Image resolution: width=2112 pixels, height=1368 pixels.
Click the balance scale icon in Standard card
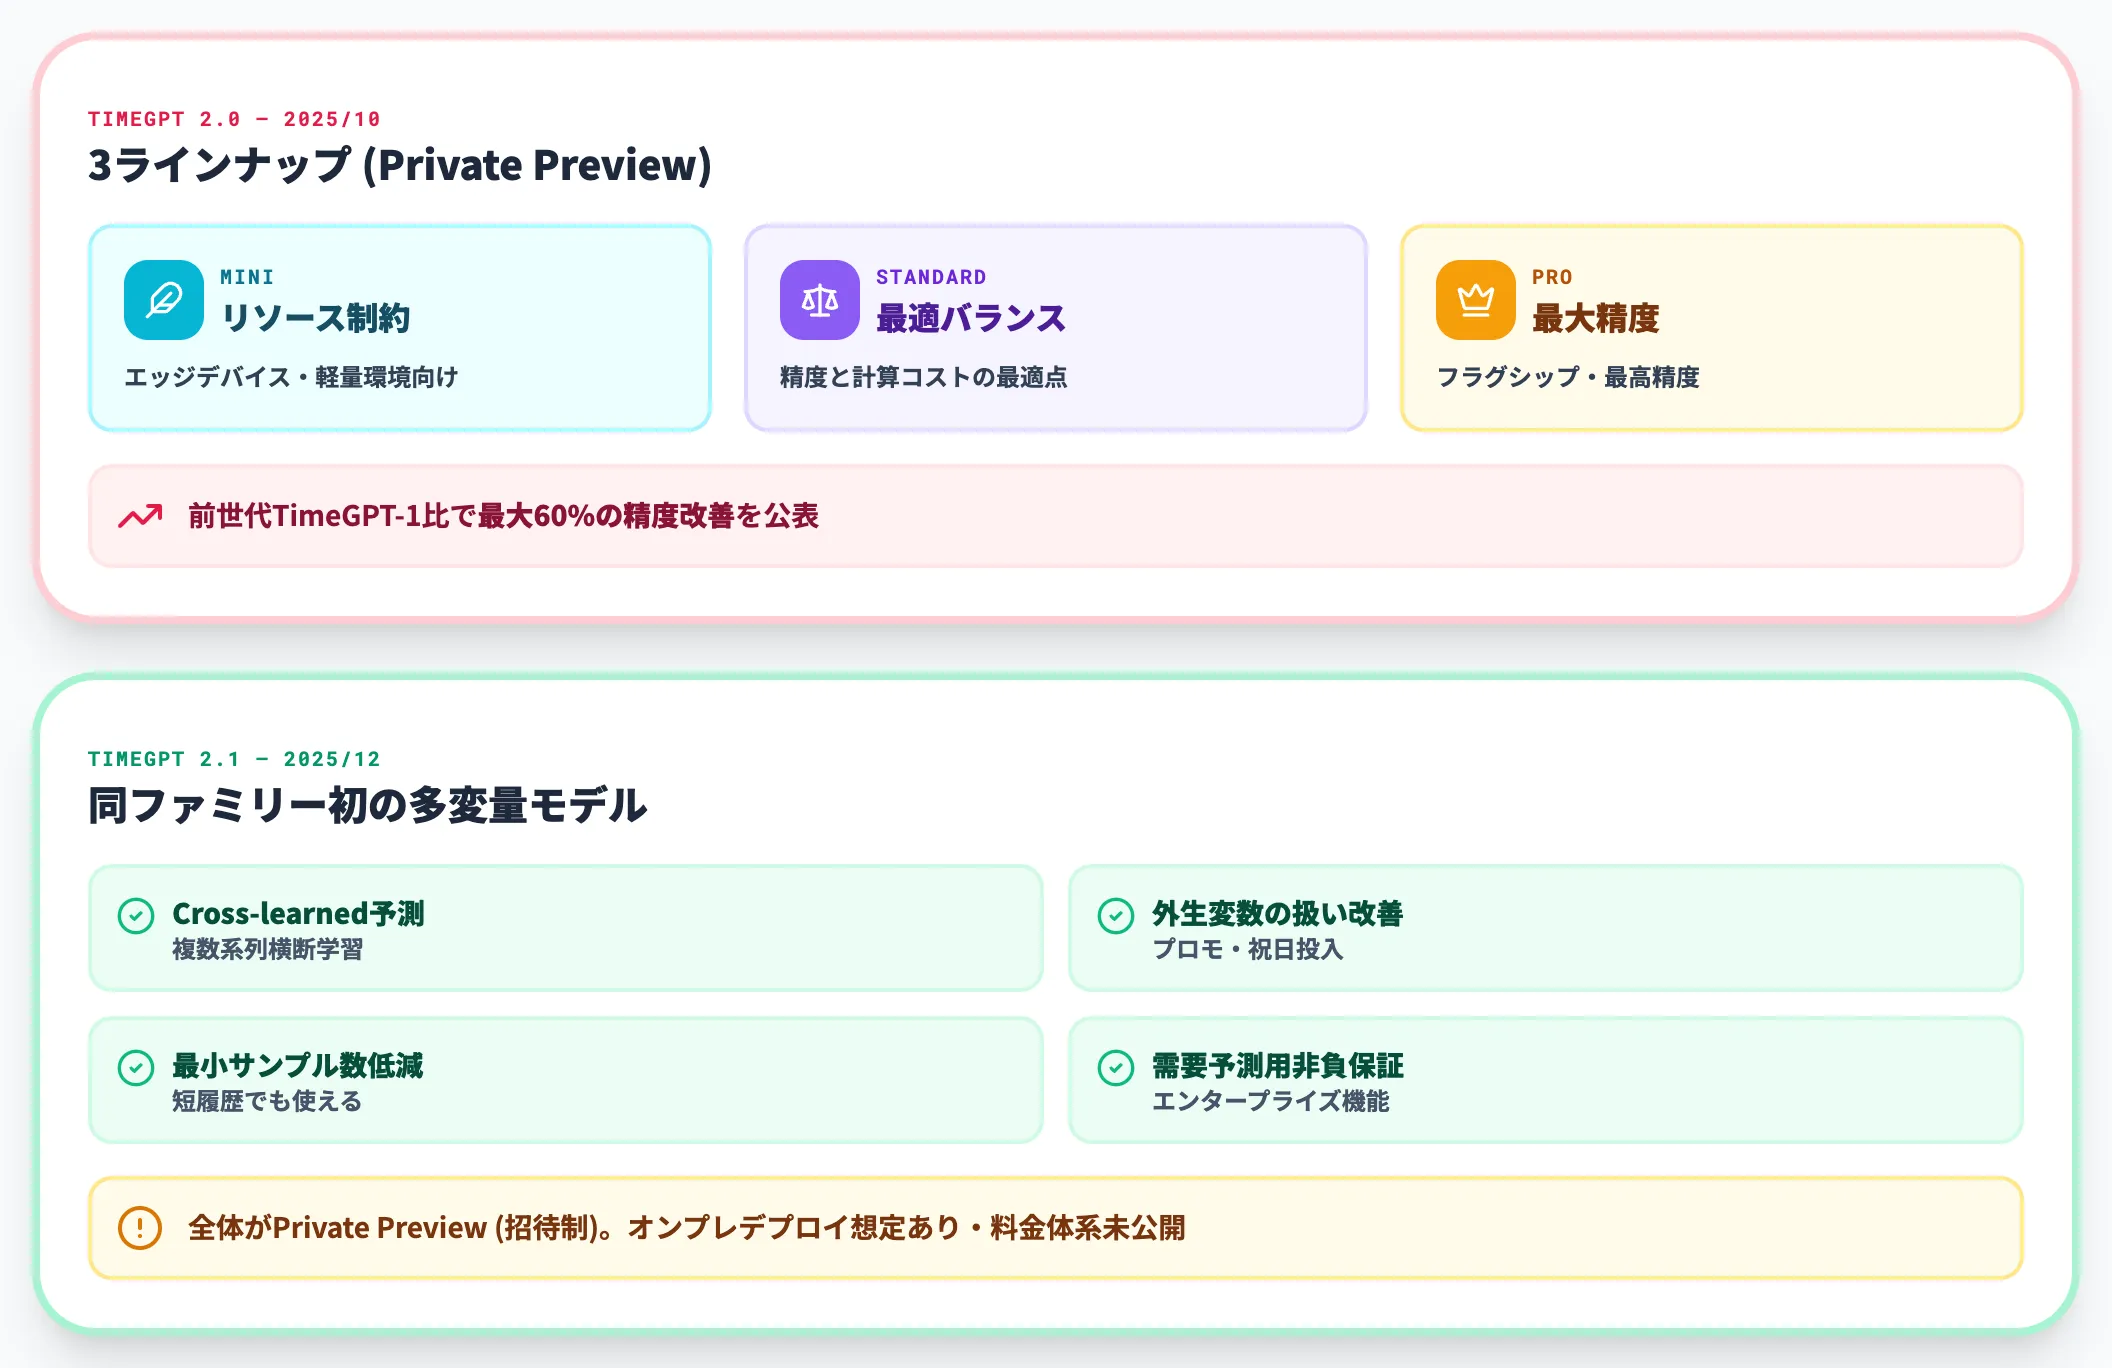[820, 300]
